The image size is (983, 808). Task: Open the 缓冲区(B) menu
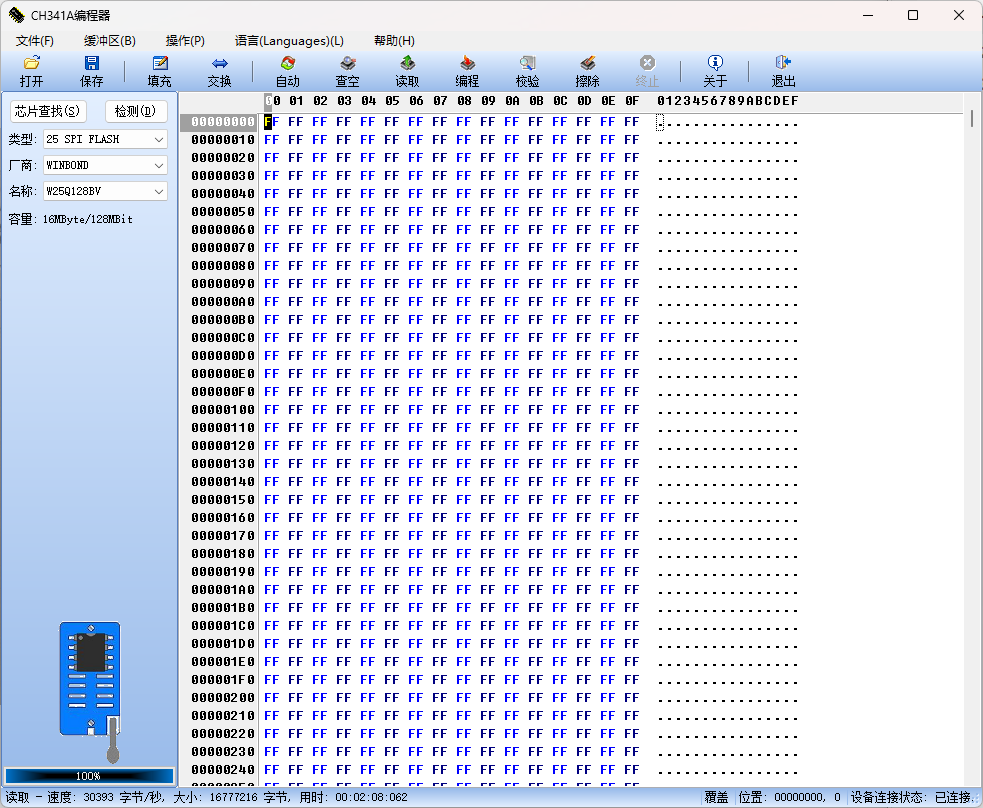(110, 41)
